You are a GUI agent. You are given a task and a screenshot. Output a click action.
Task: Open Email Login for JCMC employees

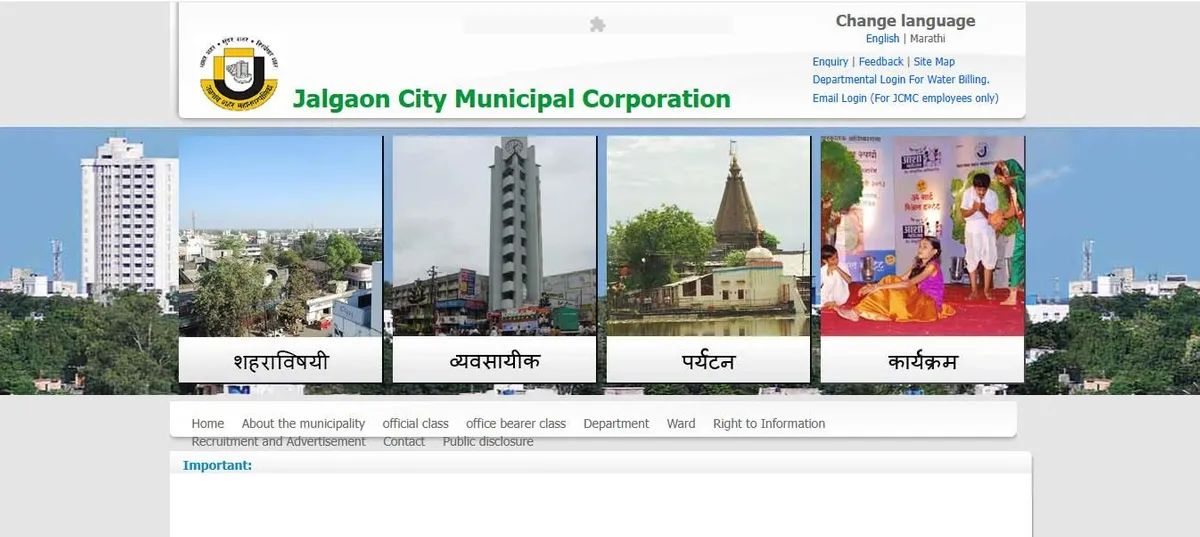[905, 98]
